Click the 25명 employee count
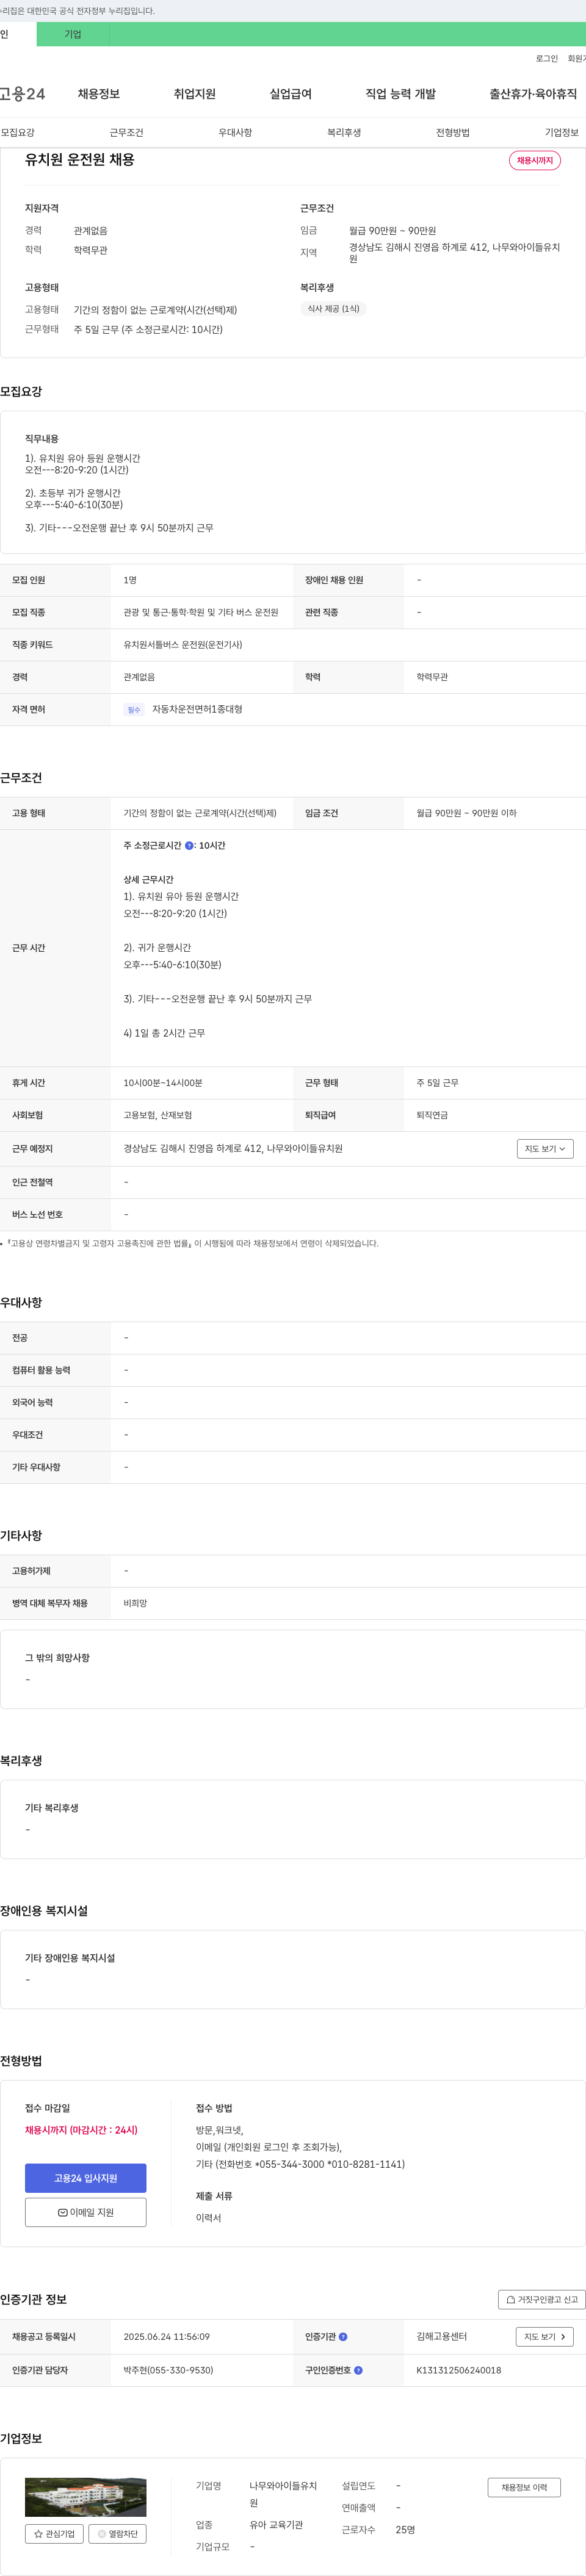The image size is (586, 2576). click(405, 2529)
